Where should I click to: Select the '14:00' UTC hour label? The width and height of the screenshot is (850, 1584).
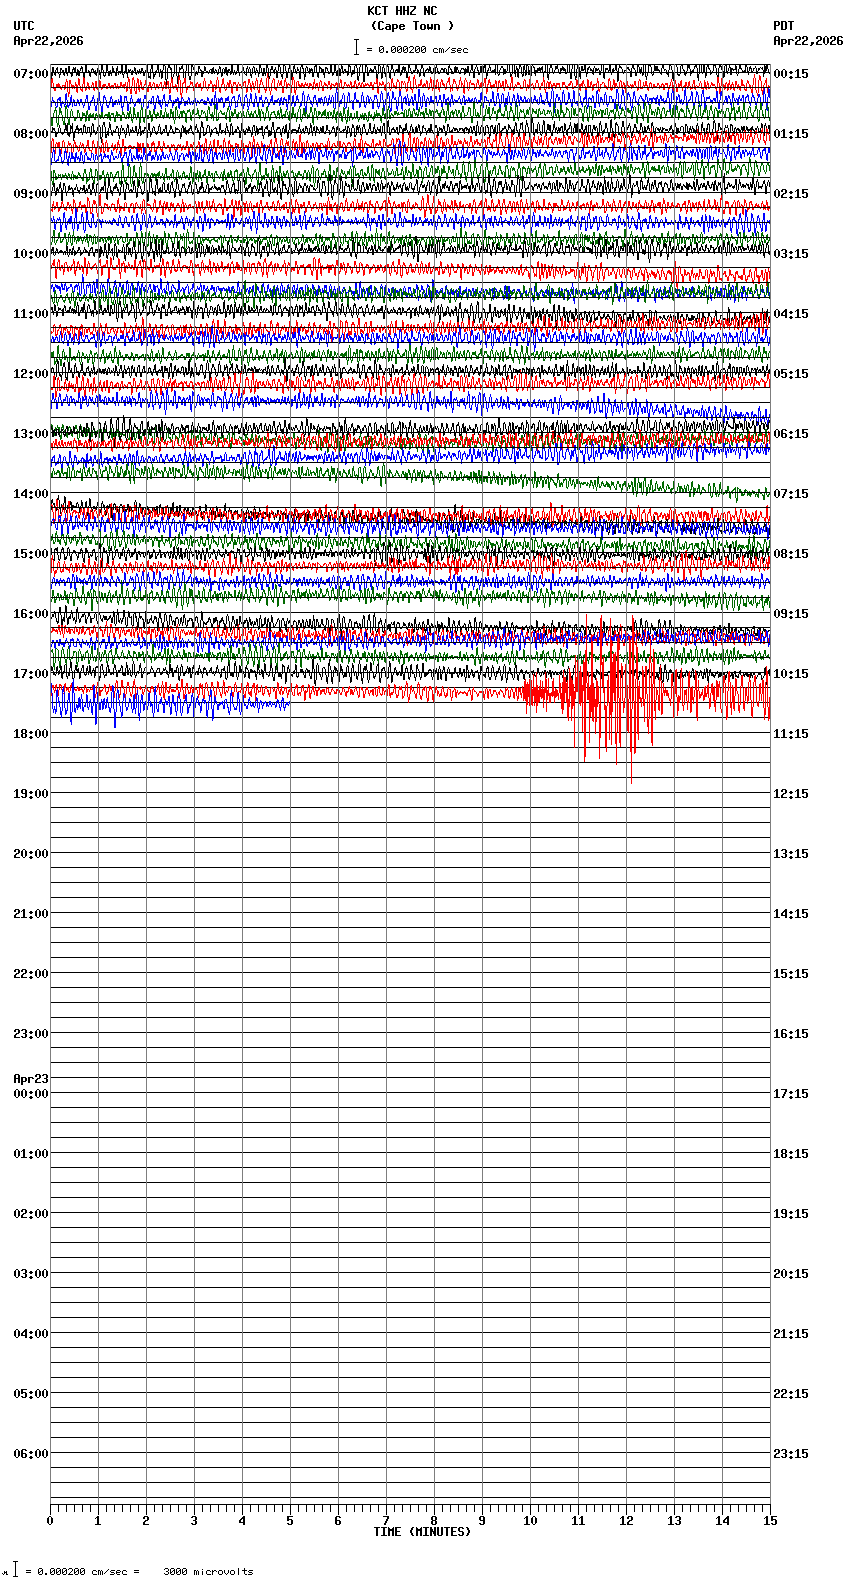pos(31,494)
